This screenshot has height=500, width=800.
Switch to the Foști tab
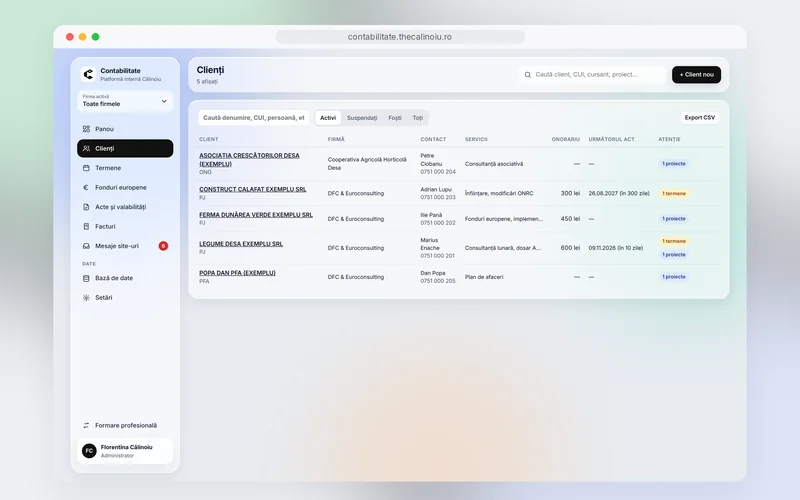395,118
